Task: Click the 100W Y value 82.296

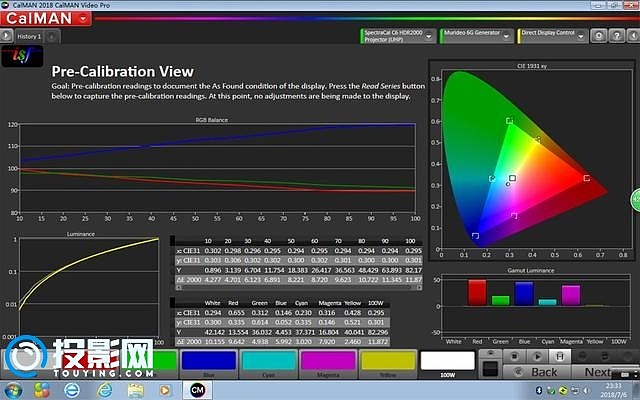Action: coord(378,332)
